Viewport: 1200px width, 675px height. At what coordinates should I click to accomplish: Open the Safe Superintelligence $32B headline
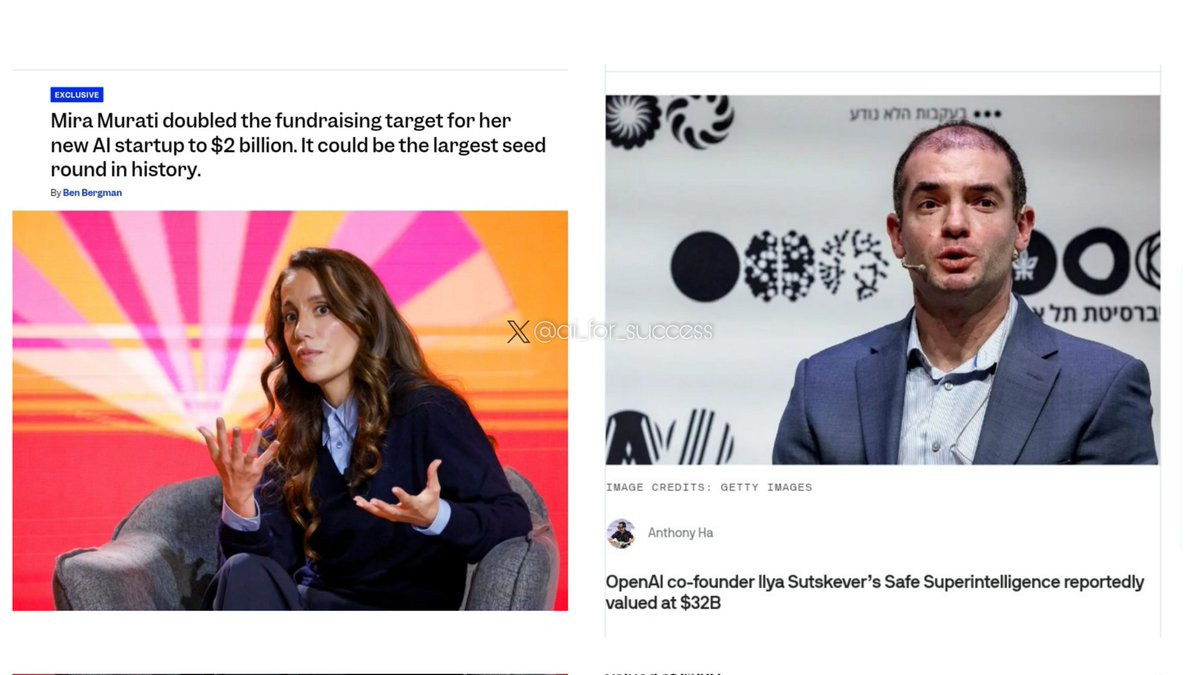875,592
